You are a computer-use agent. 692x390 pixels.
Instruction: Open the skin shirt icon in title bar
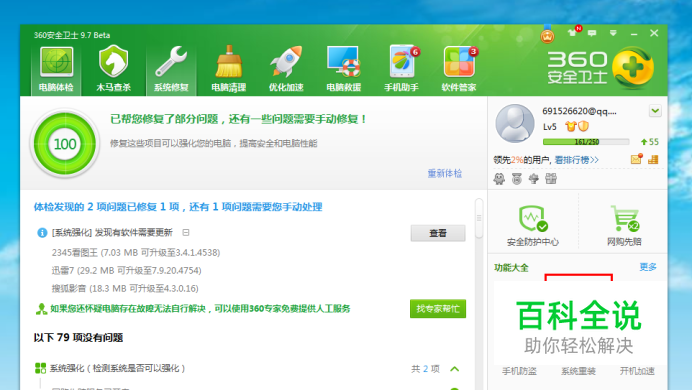[x=572, y=33]
